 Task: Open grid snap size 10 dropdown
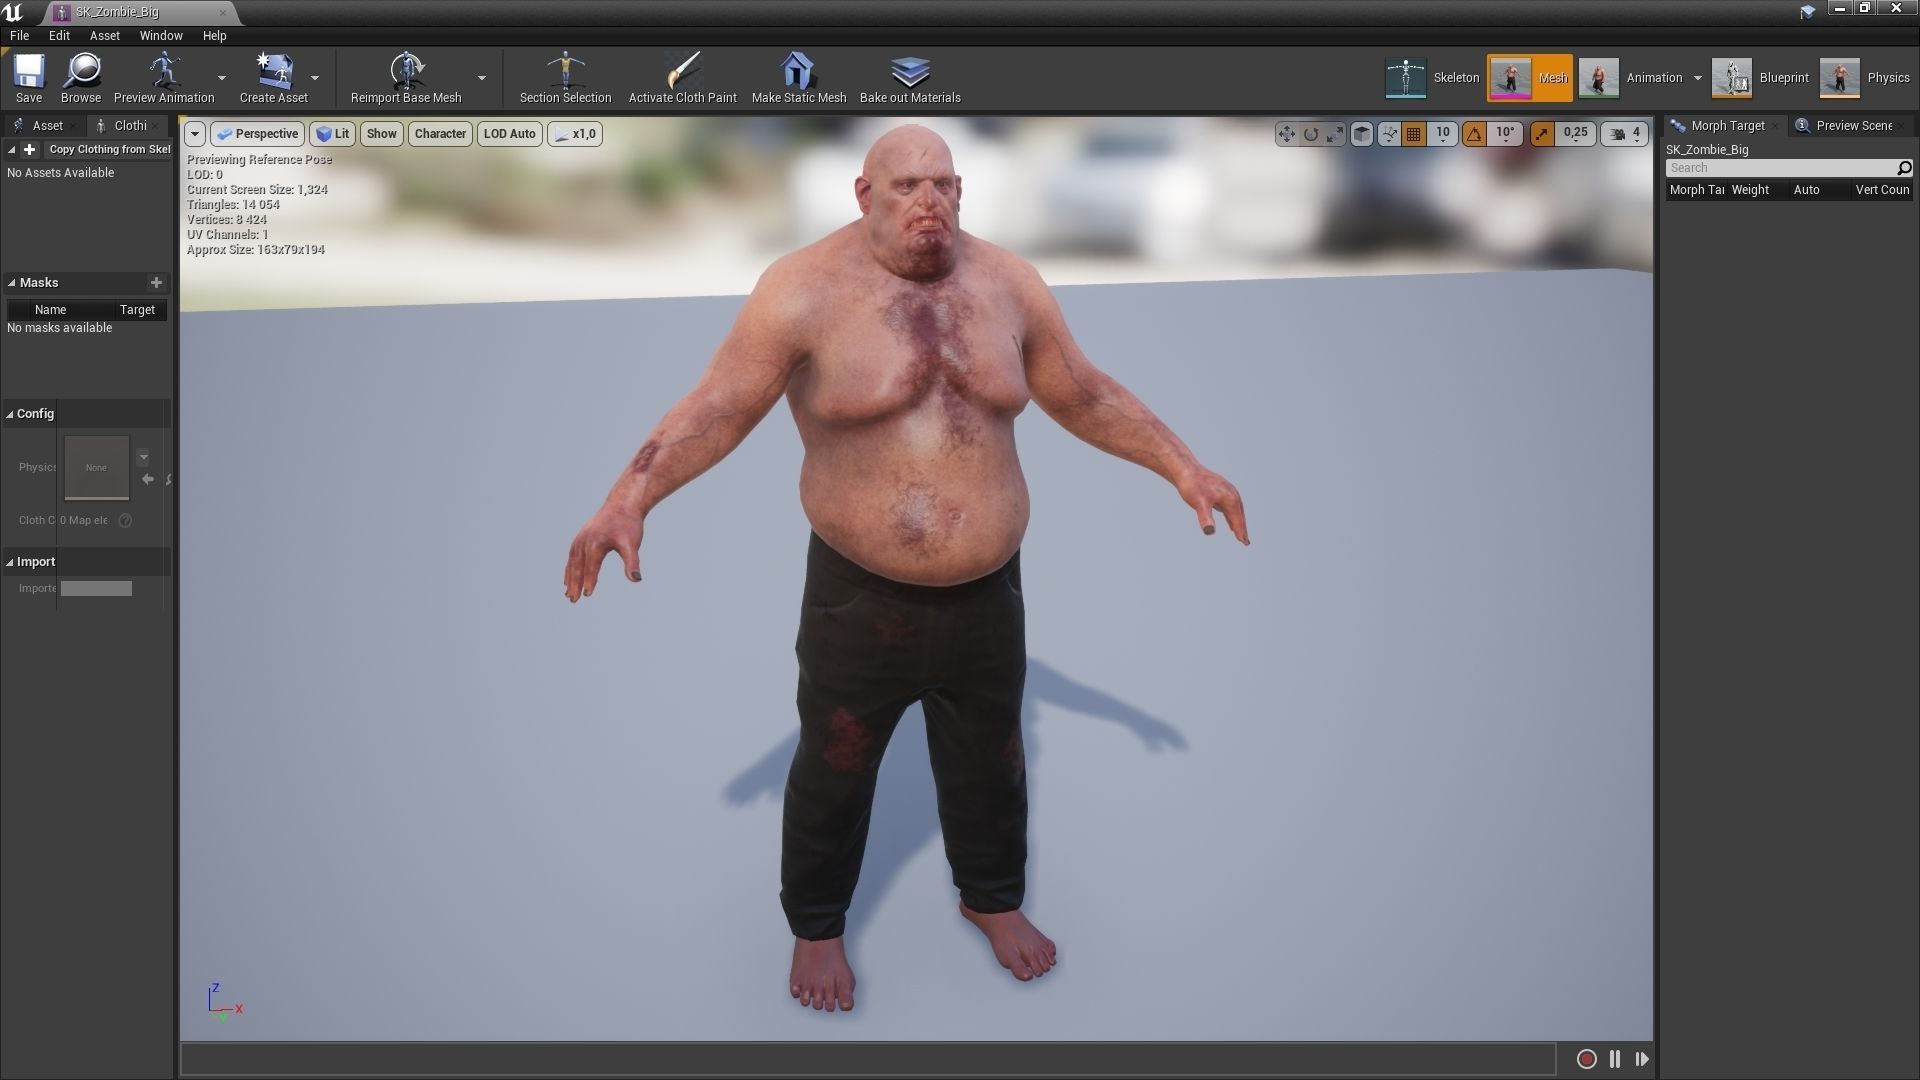pos(1443,134)
